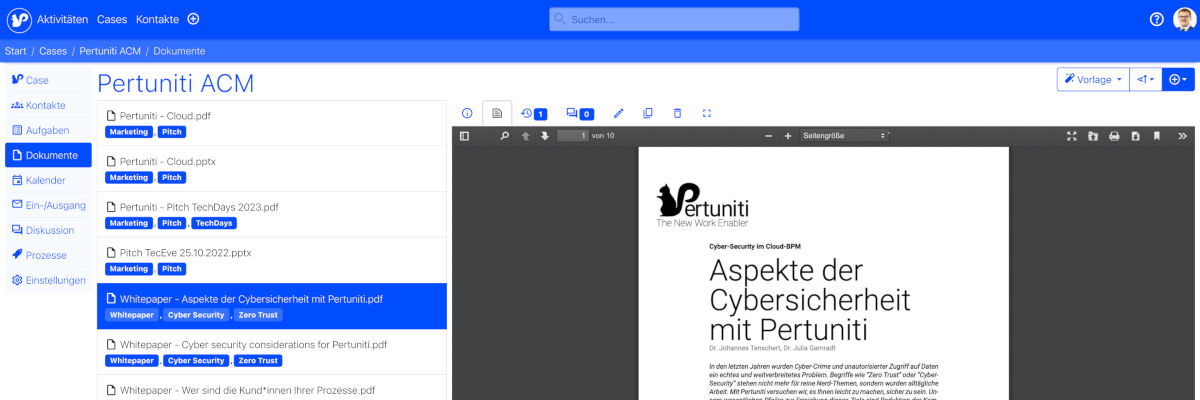Select Whitepaper - Wer sind die Kund*innen document

(x=272, y=388)
